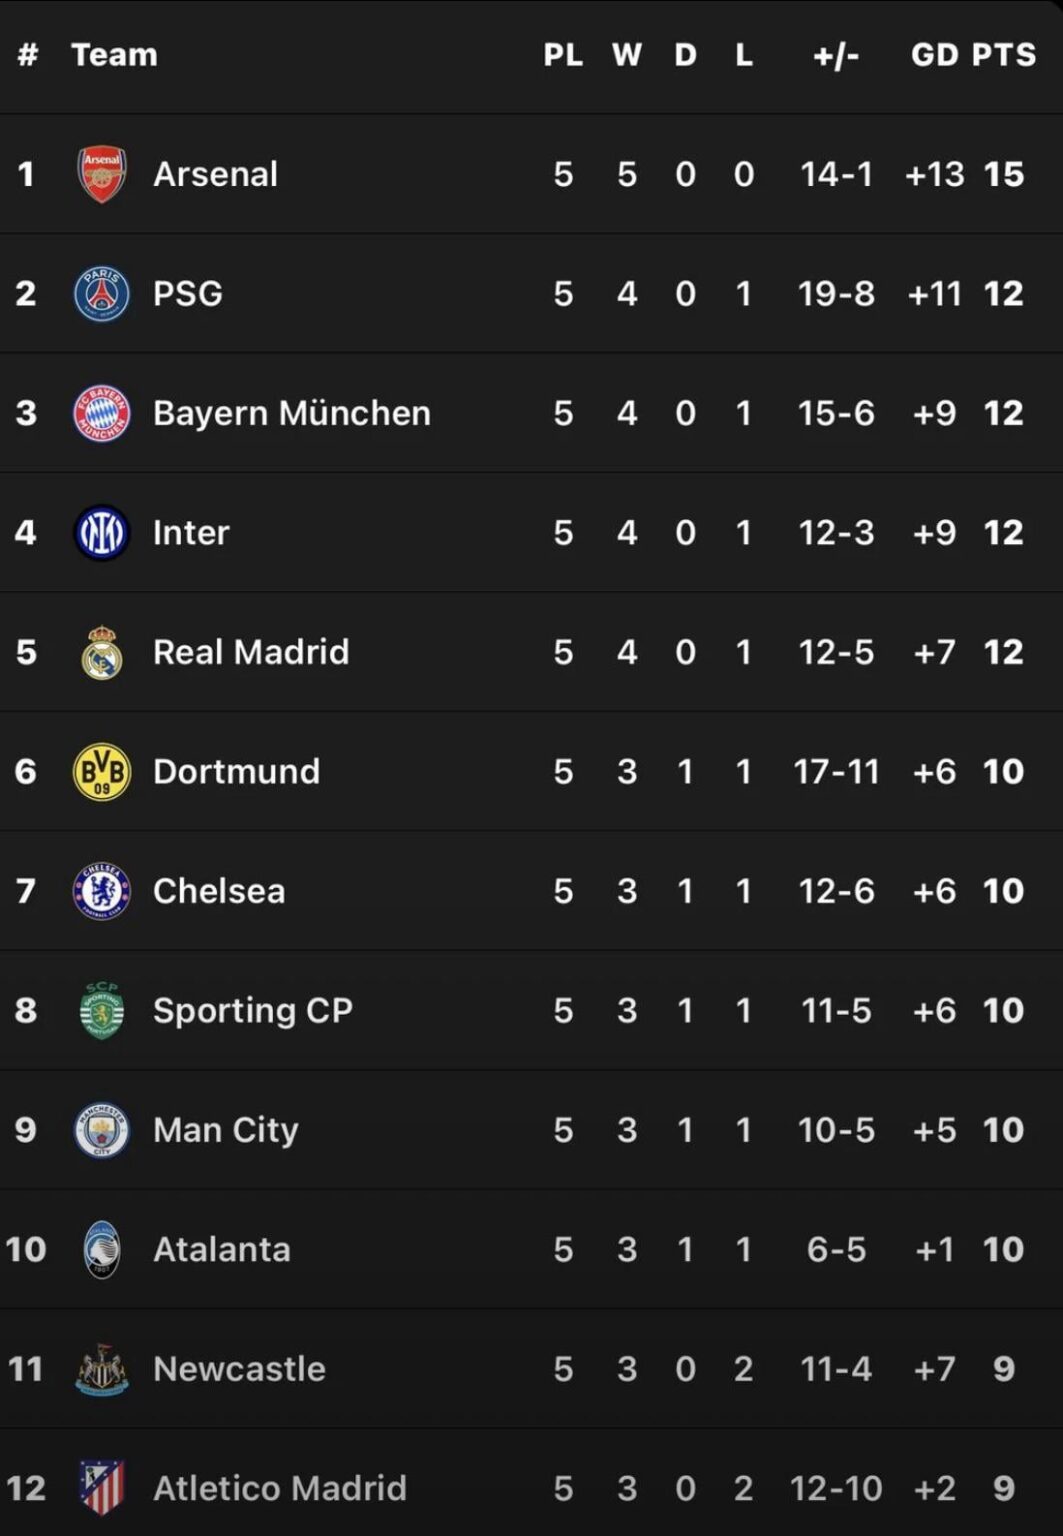Click the +/- column header
1063x1536 pixels.
(x=834, y=55)
